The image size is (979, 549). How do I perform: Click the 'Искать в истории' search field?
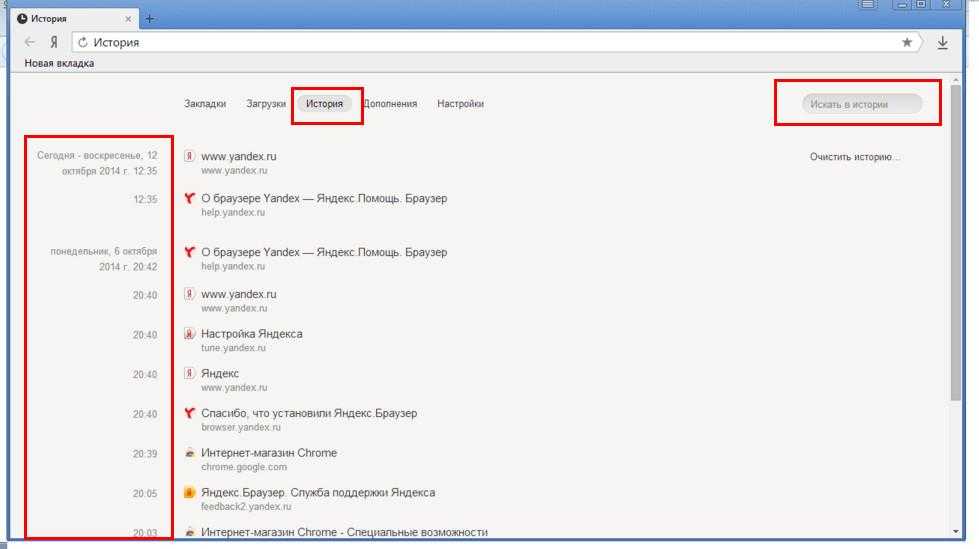click(x=862, y=104)
